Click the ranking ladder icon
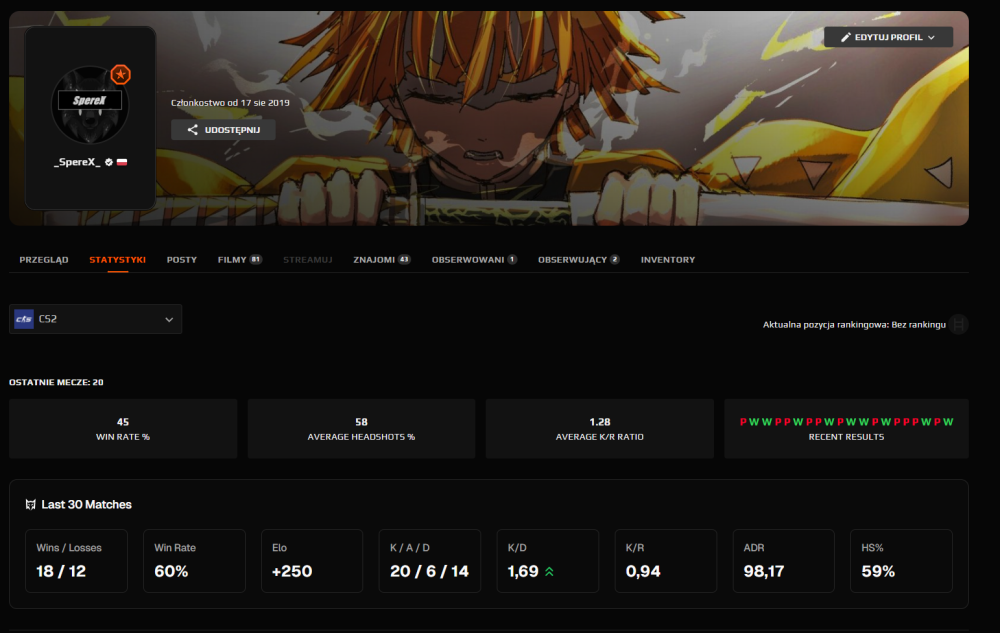 [958, 324]
